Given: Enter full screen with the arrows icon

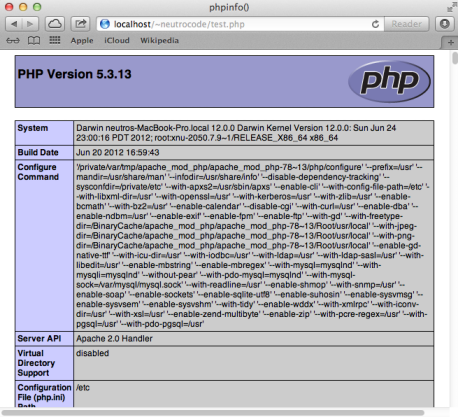Looking at the screenshot, I should tap(452, 7).
